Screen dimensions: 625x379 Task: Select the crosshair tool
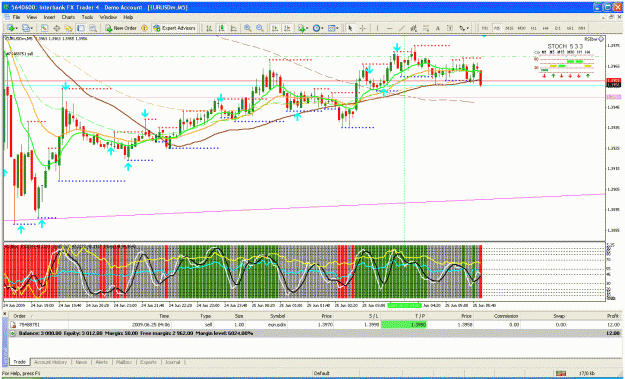[x=363, y=28]
